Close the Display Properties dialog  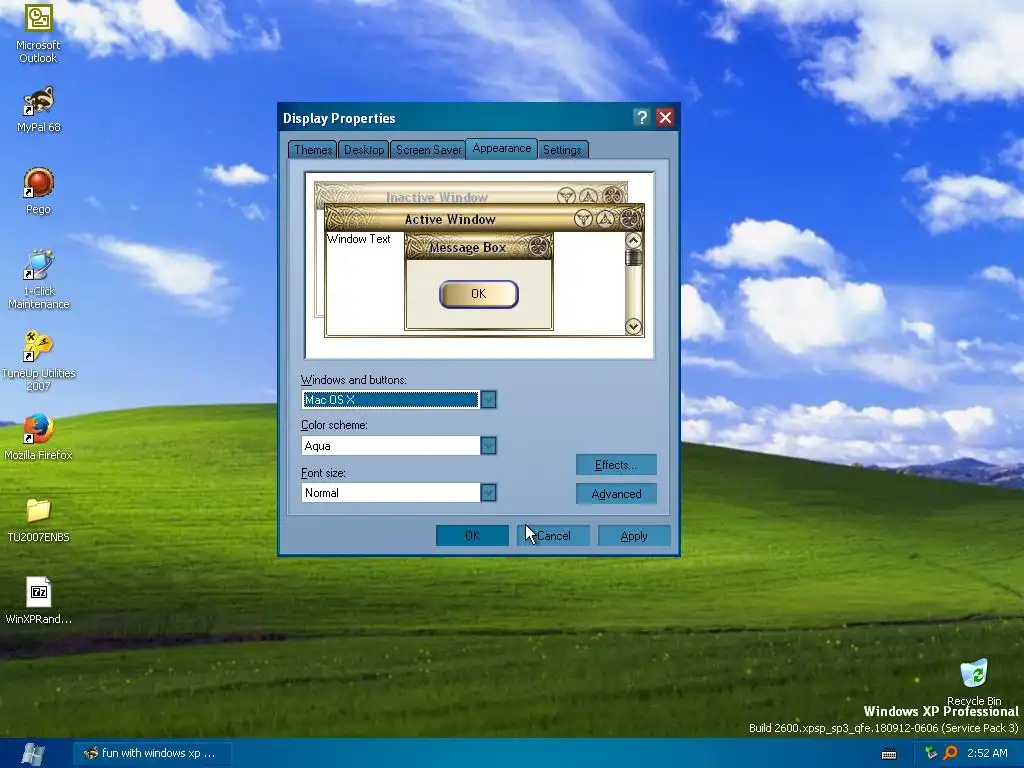(665, 118)
